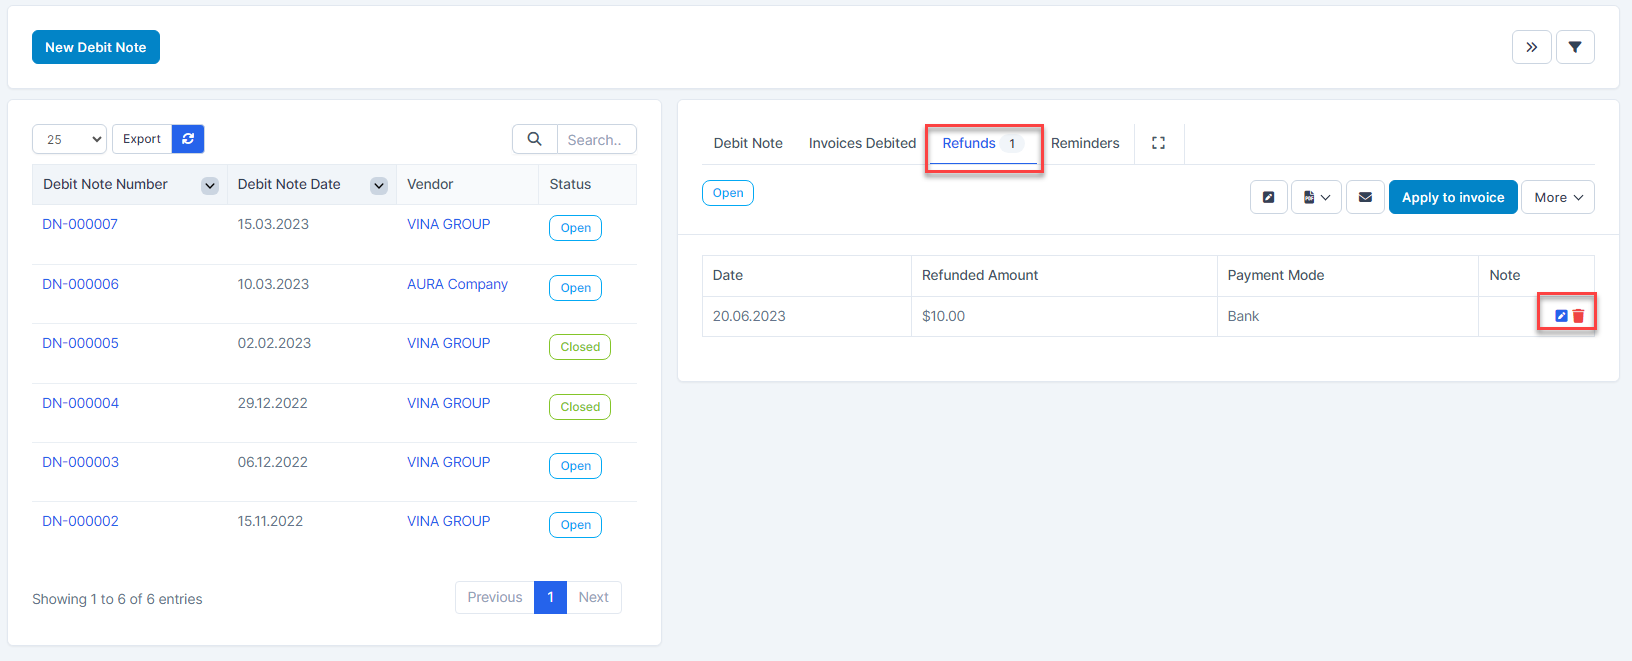Toggle fullscreen view icon beside Reminders
This screenshot has width=1632, height=661.
click(1158, 143)
